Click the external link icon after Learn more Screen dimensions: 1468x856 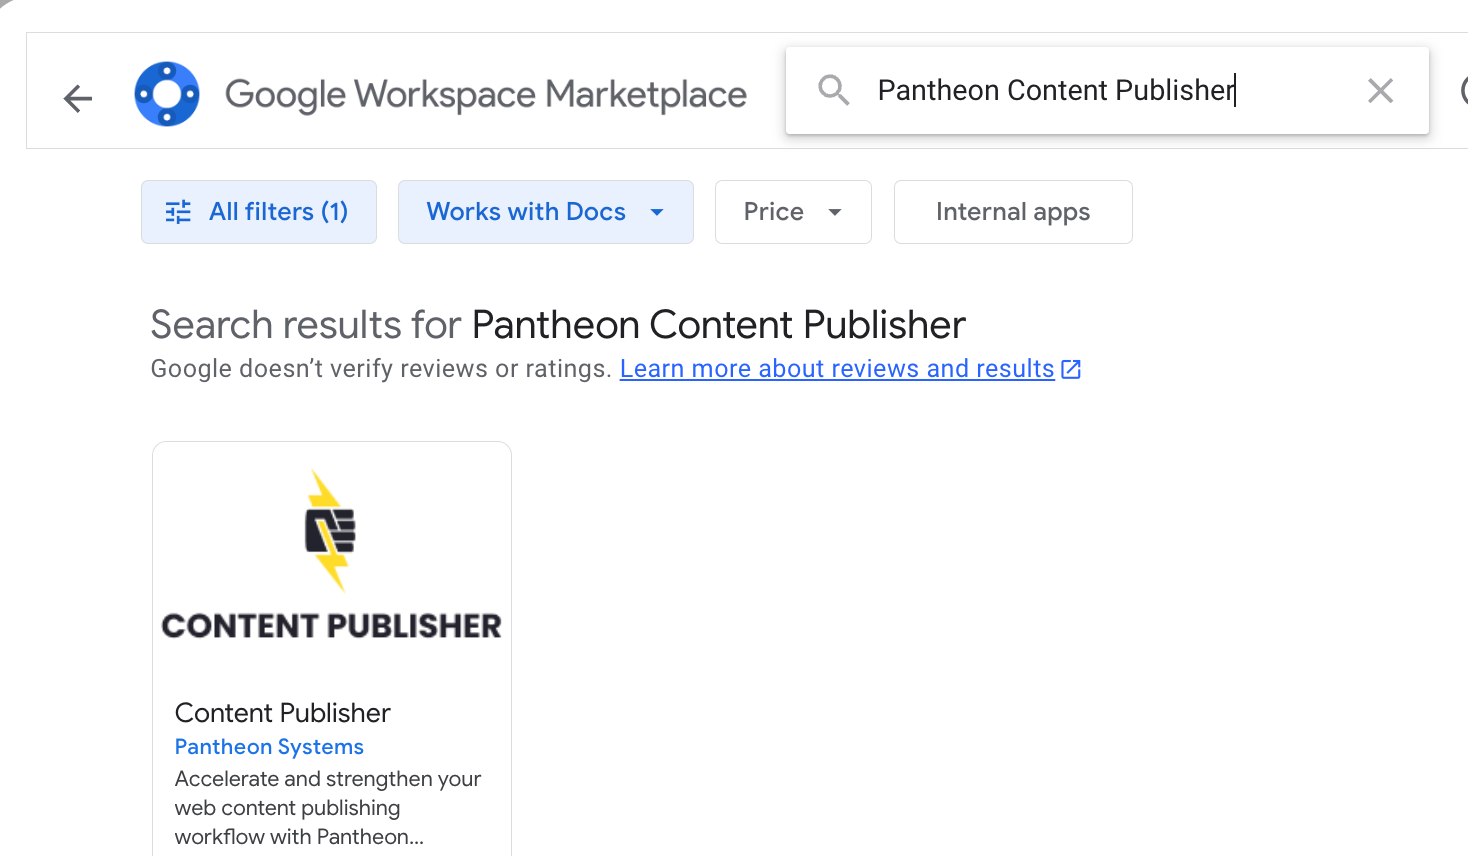(1071, 369)
